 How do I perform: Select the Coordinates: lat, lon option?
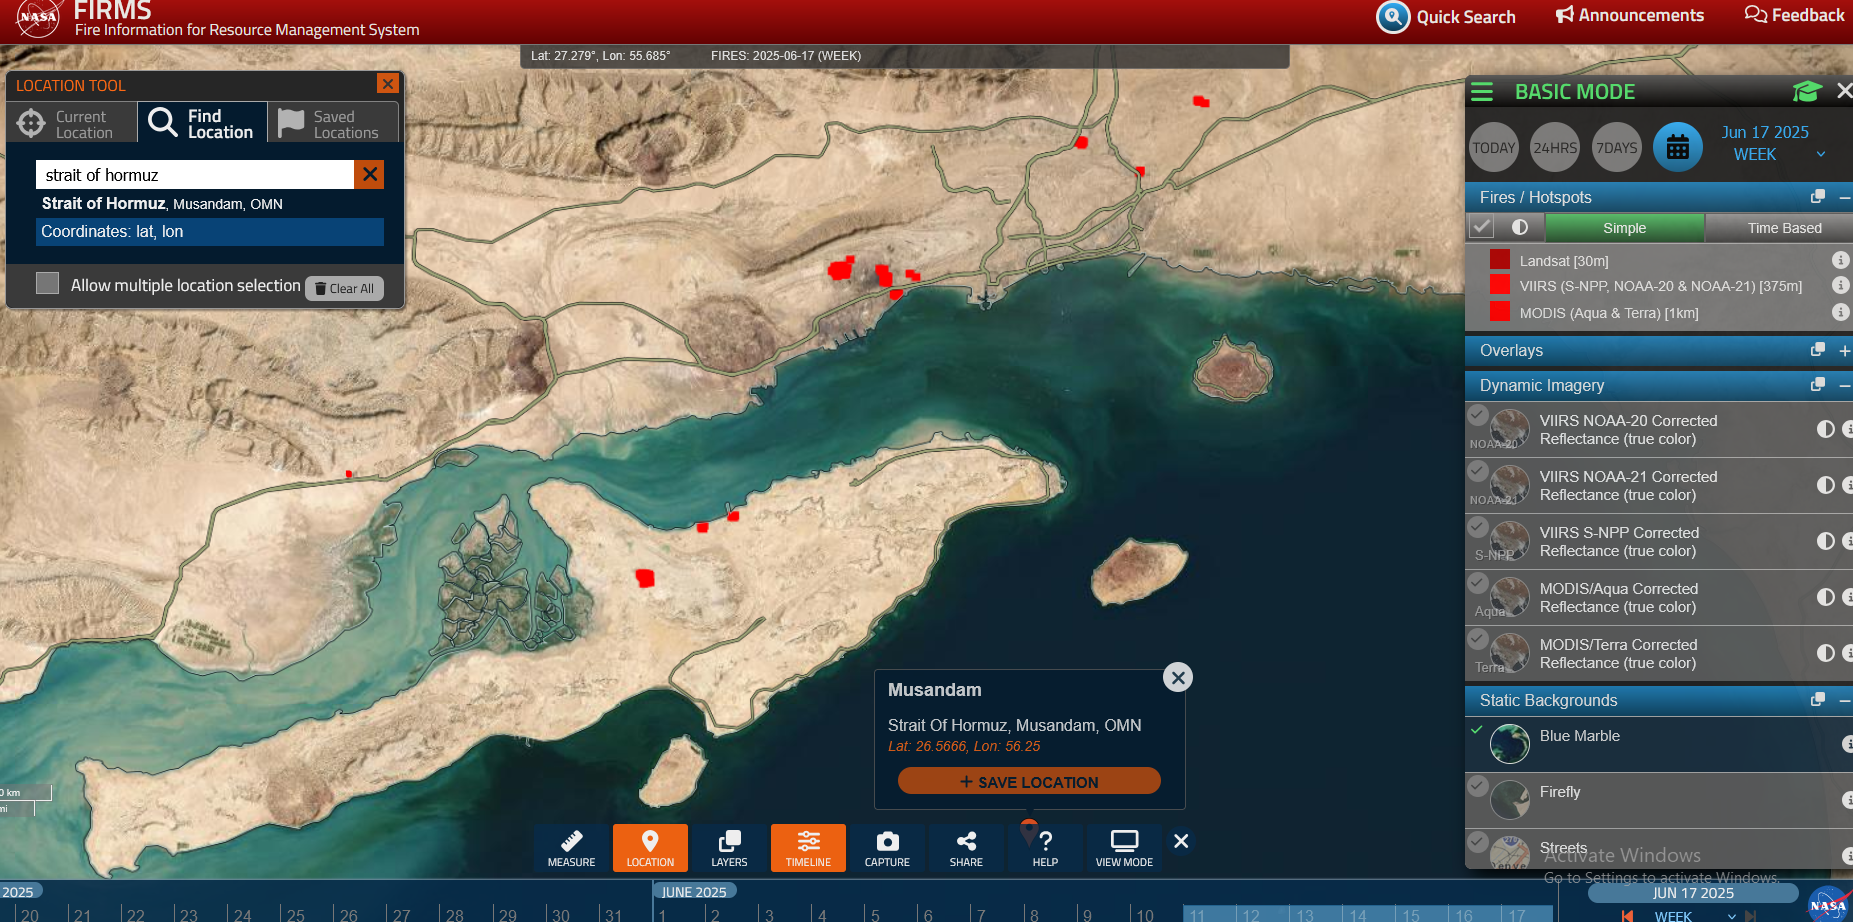point(210,232)
